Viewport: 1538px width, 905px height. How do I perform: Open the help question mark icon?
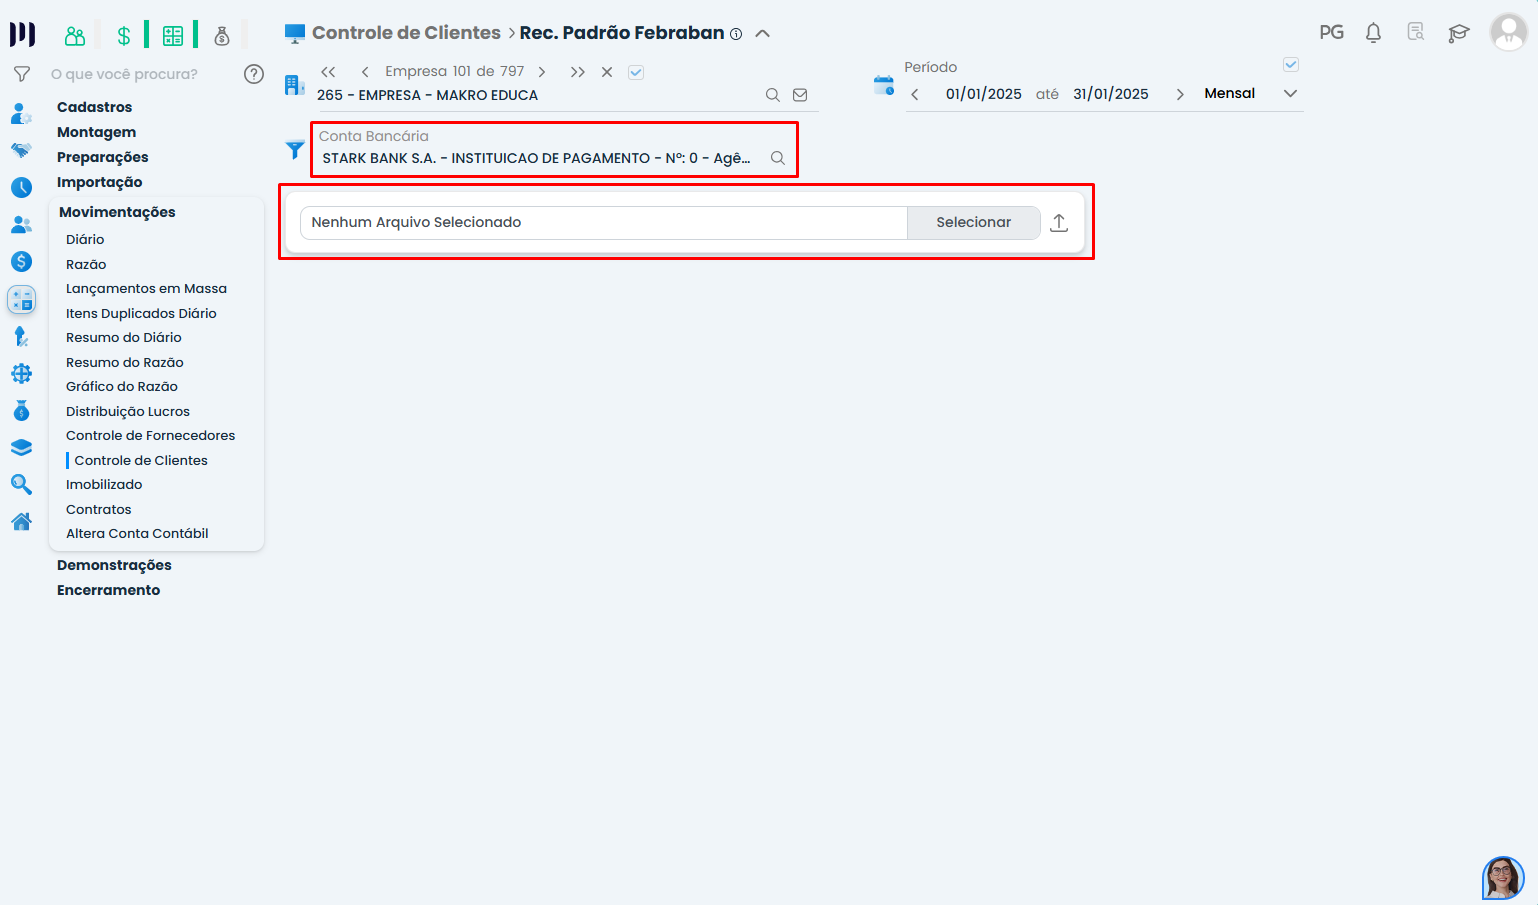254,74
